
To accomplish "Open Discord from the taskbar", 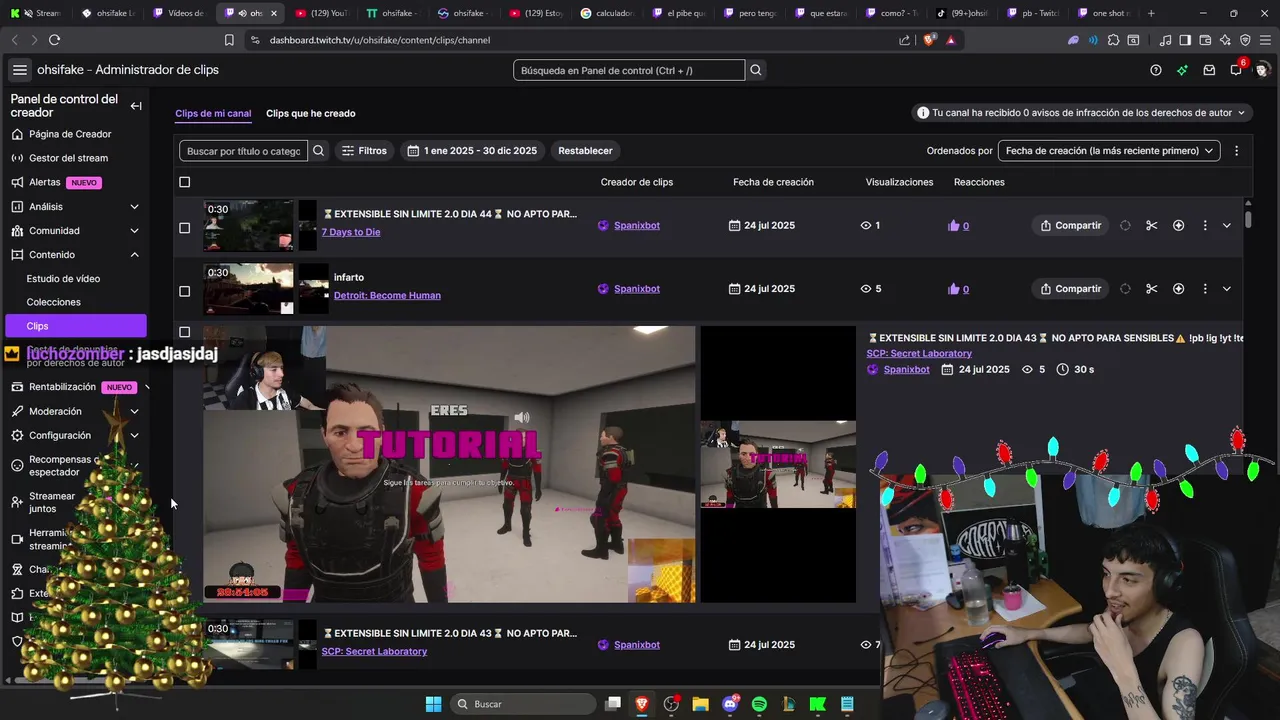I will tap(730, 704).
